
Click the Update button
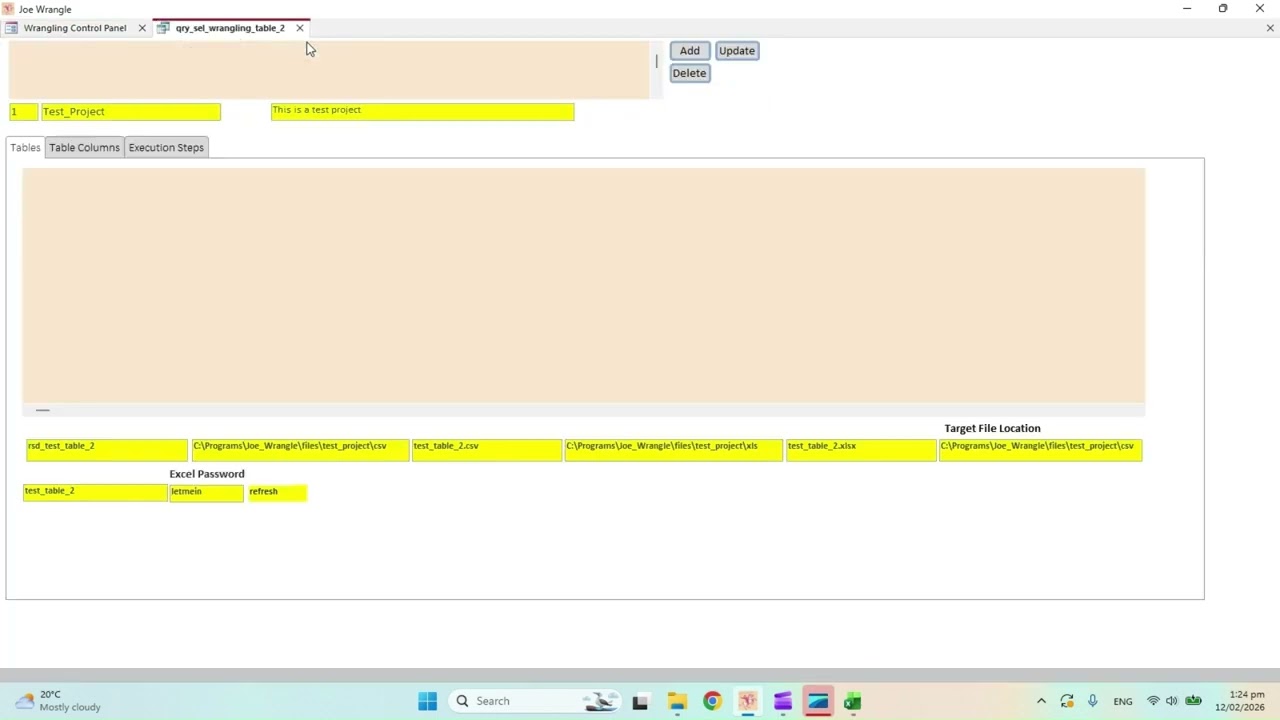(x=737, y=51)
